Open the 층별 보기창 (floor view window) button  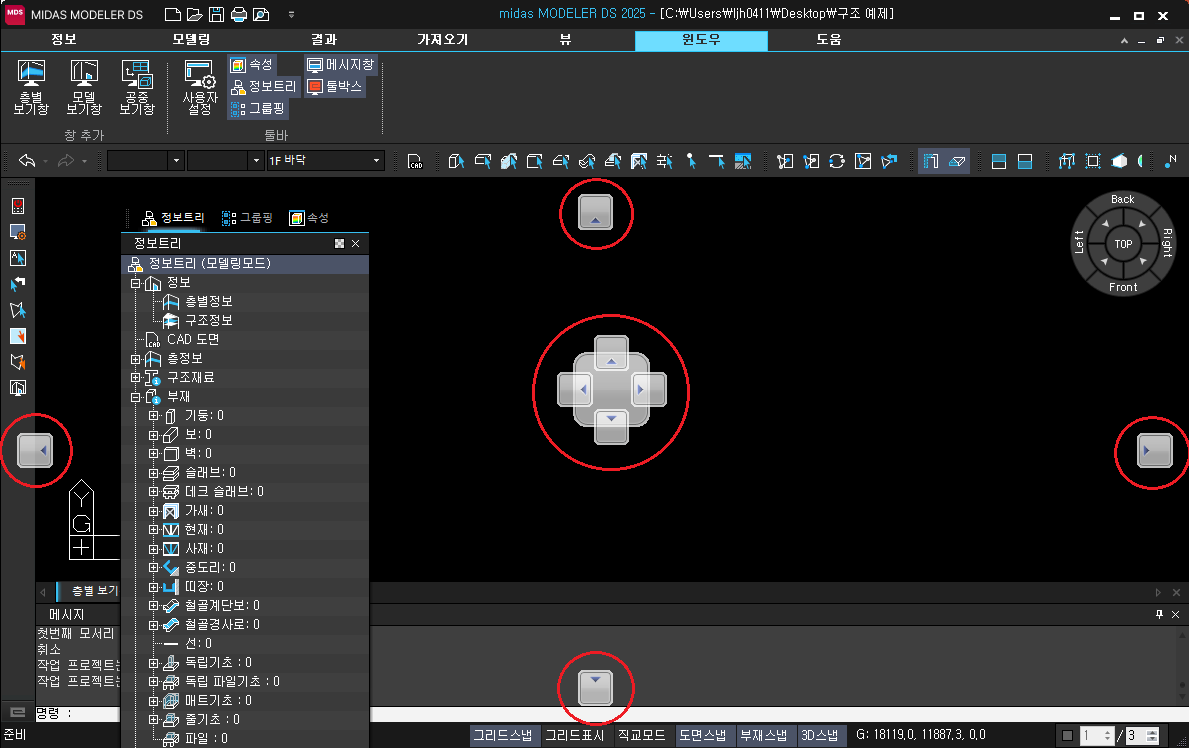31,88
